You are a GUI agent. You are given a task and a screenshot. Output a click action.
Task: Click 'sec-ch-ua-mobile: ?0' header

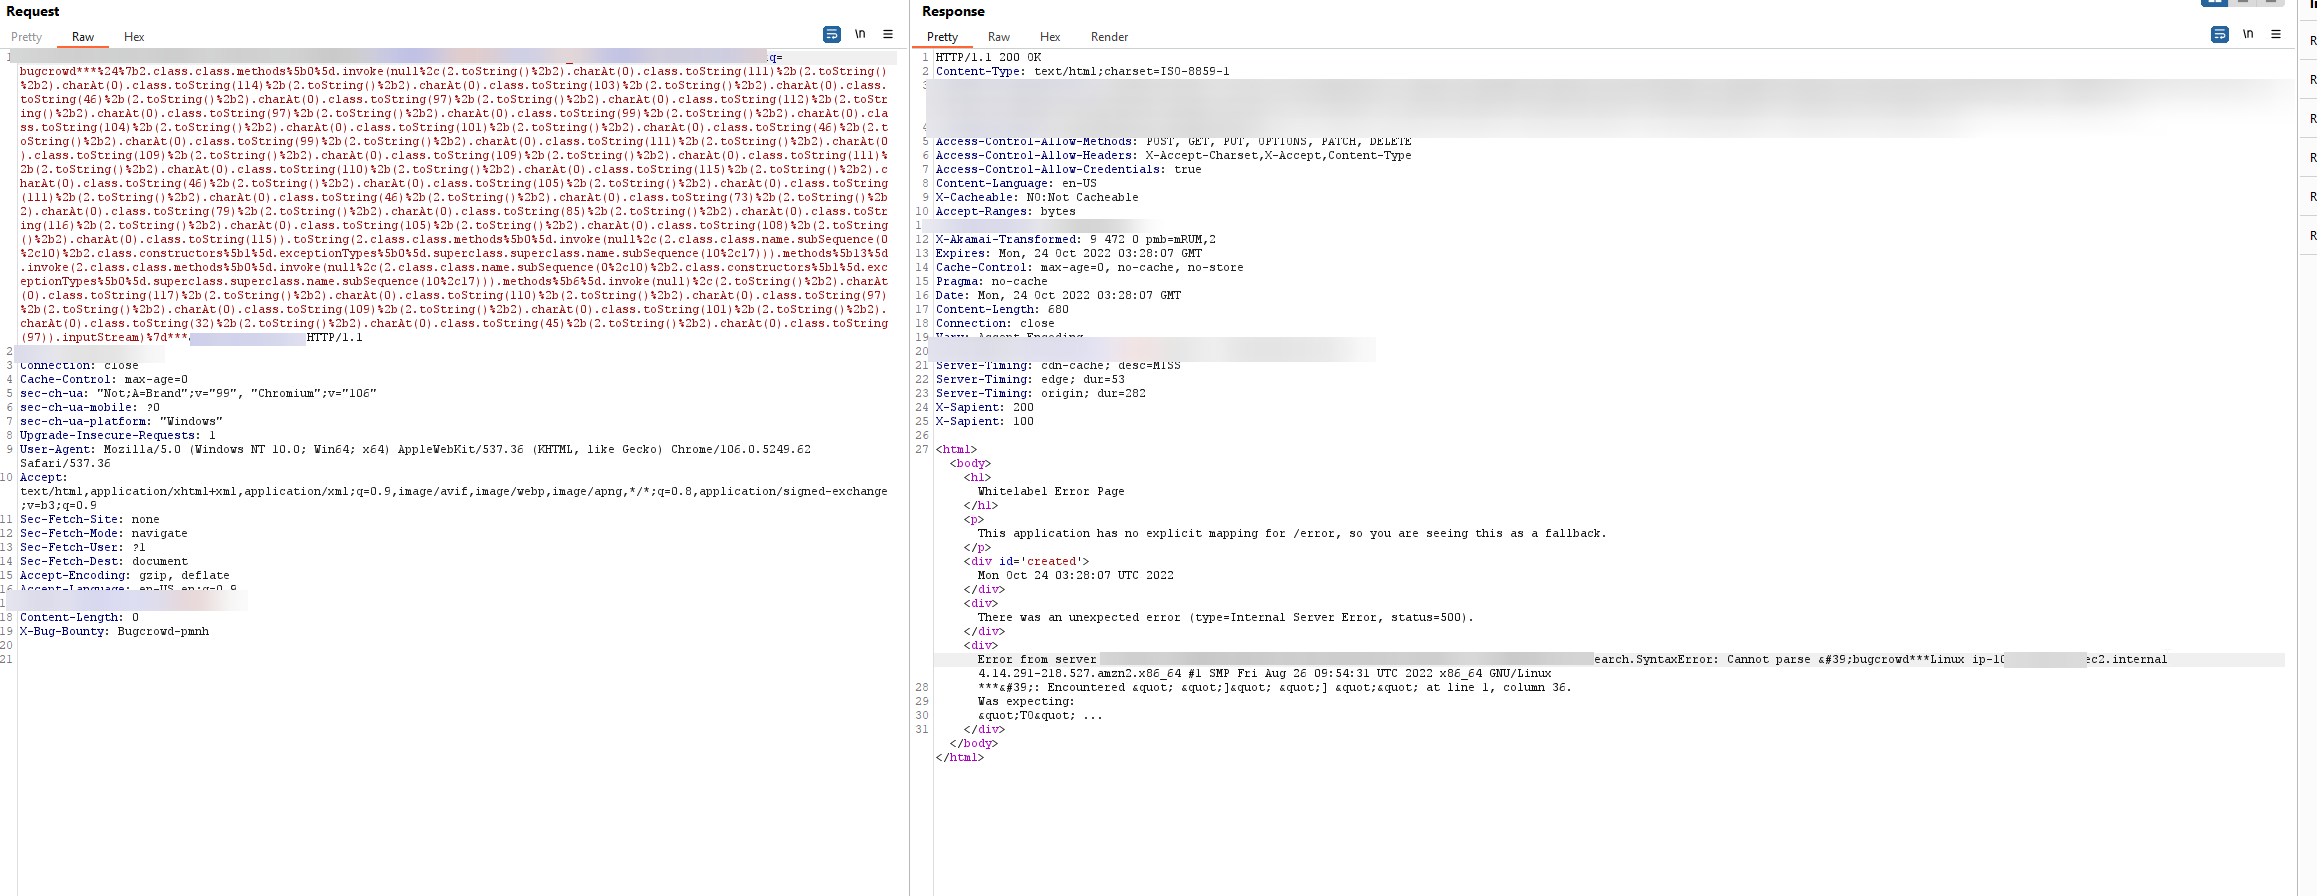click(90, 408)
